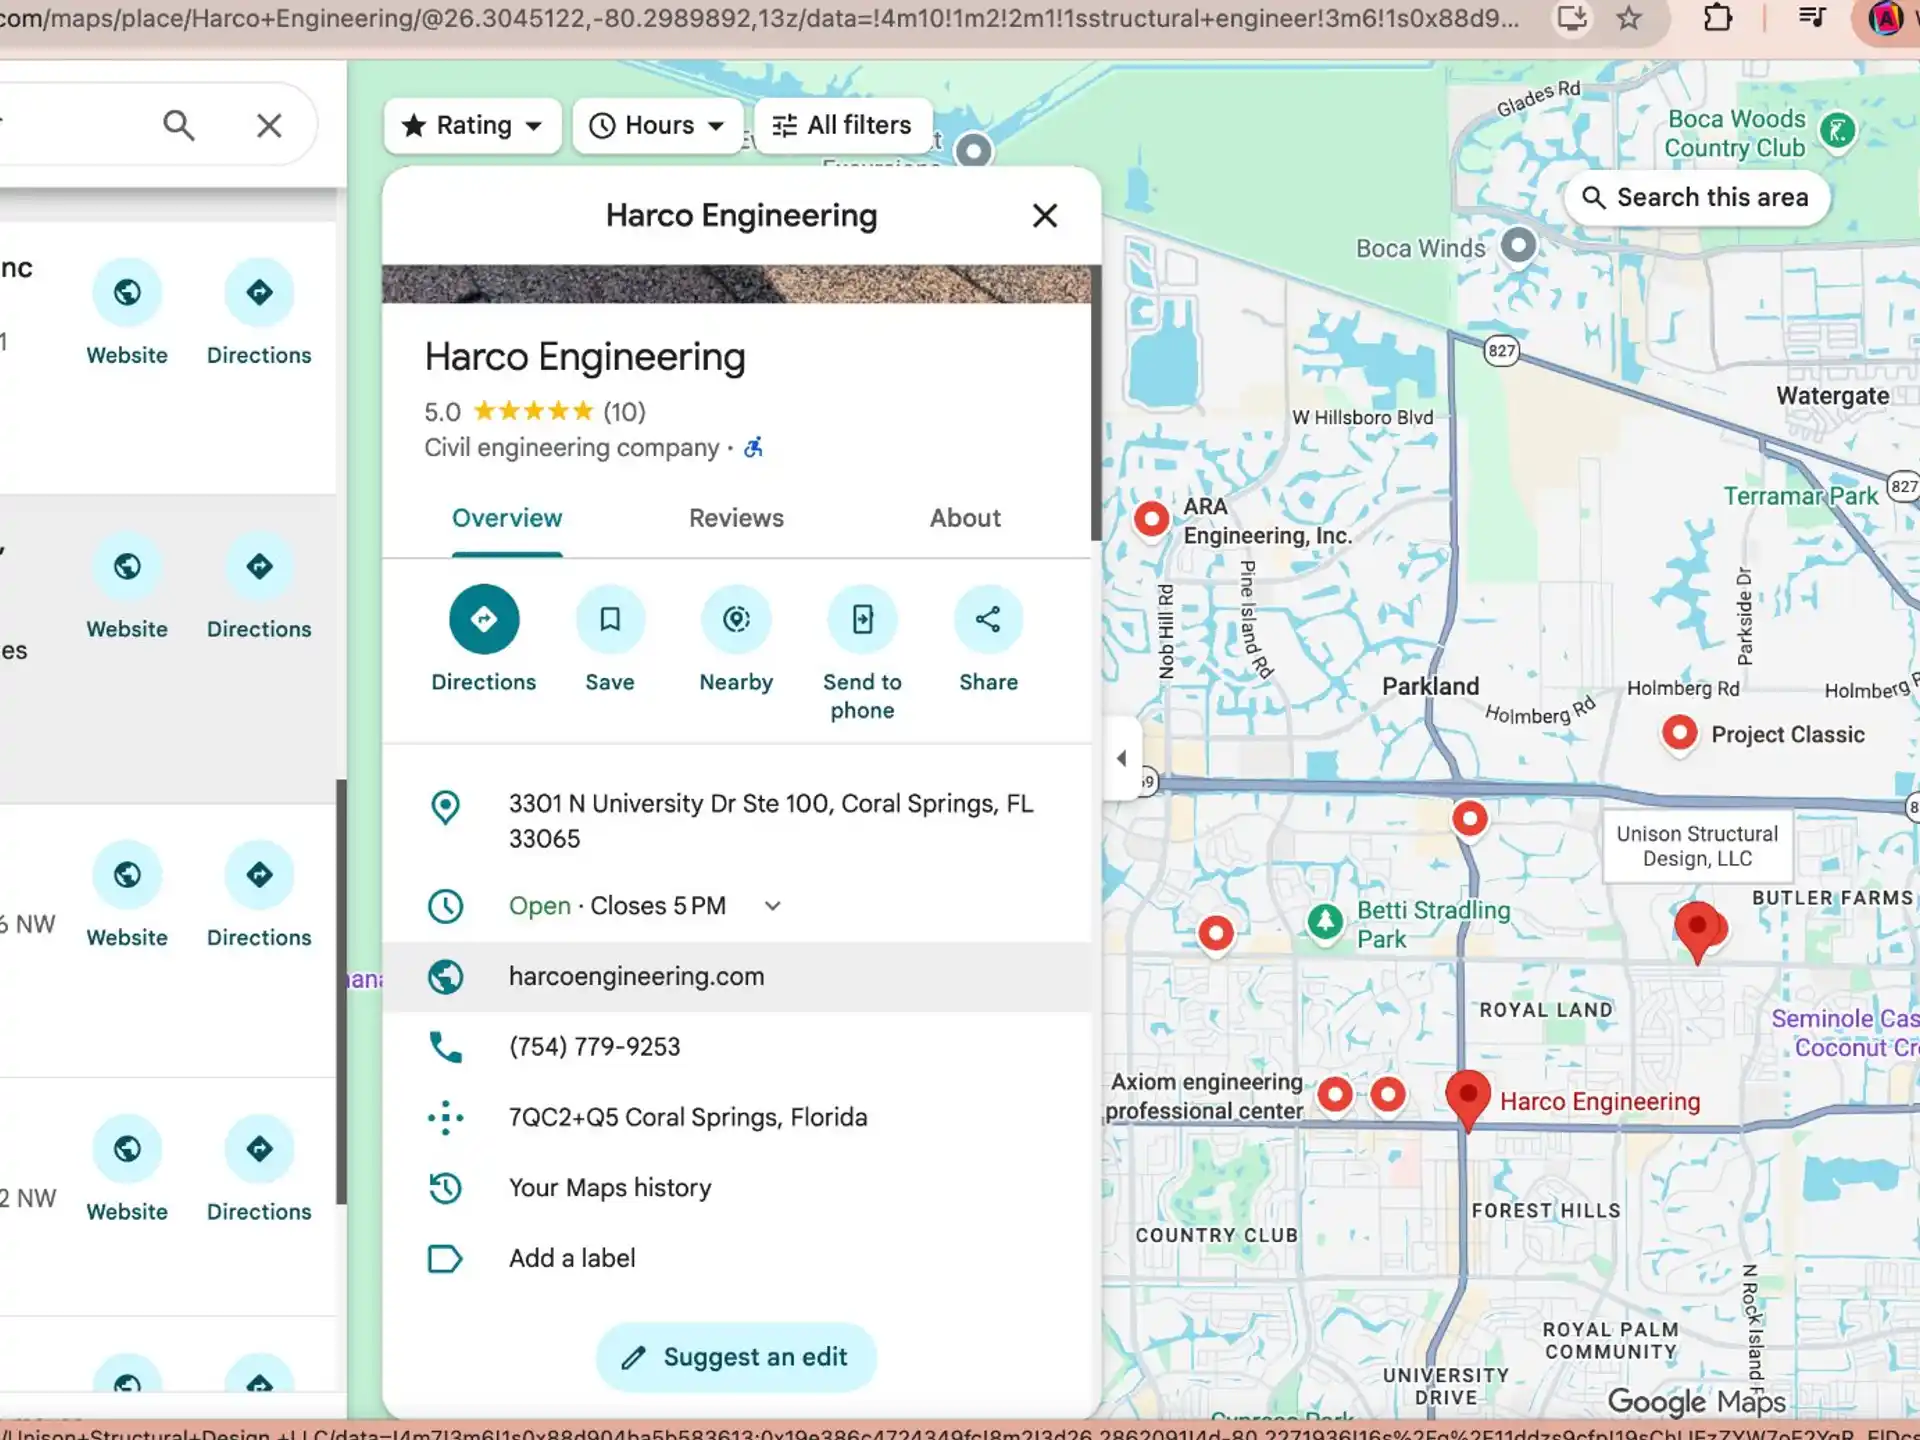The height and width of the screenshot is (1440, 1920).
Task: Close the Harco Engineering details panel
Action: click(x=1045, y=215)
